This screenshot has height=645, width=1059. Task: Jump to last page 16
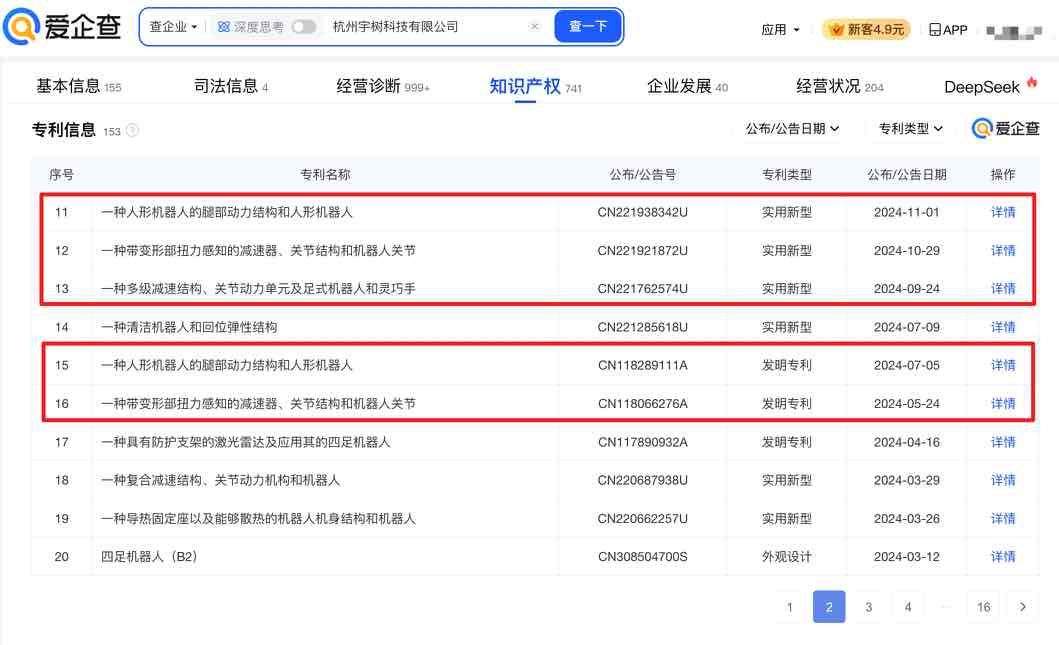pos(983,607)
